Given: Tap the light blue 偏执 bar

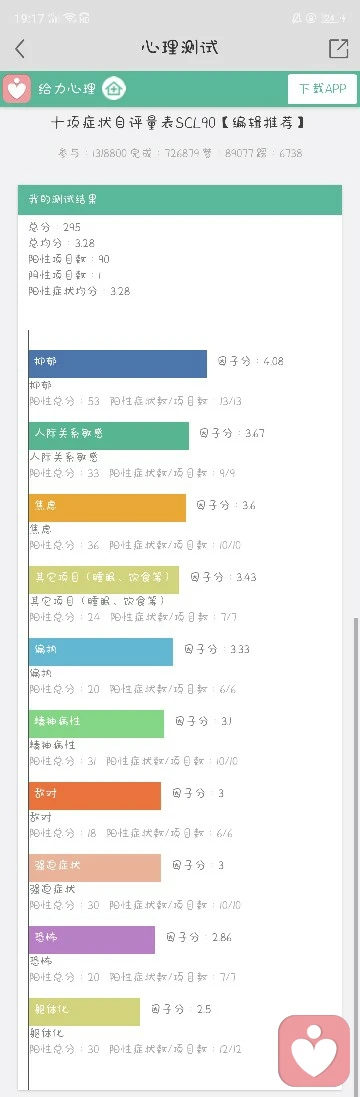Looking at the screenshot, I should [101, 651].
